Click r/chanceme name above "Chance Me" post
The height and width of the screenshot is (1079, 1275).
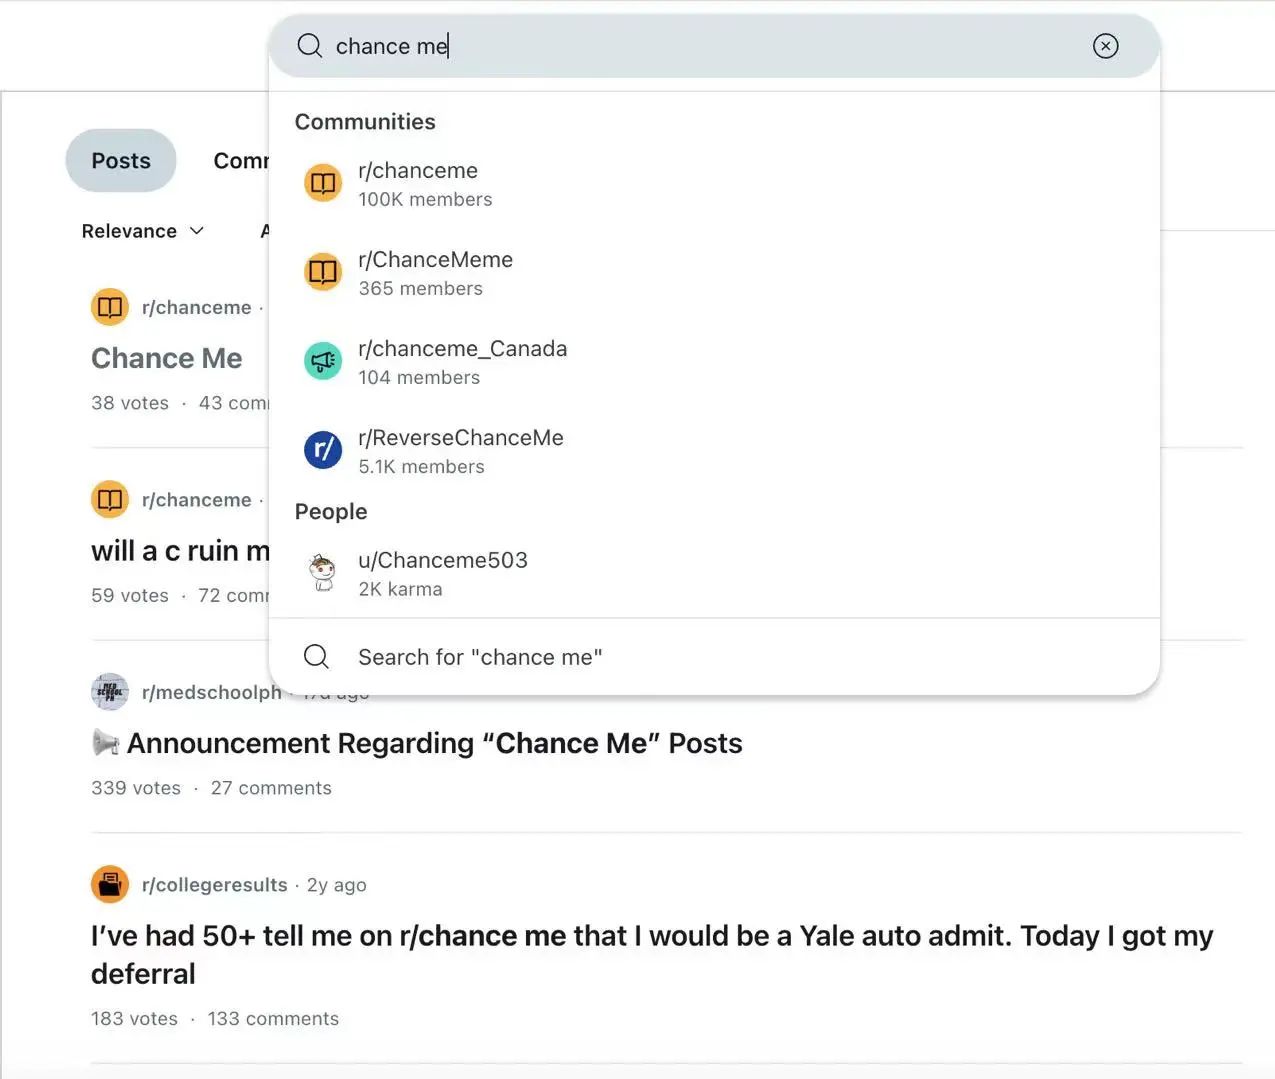tap(197, 307)
